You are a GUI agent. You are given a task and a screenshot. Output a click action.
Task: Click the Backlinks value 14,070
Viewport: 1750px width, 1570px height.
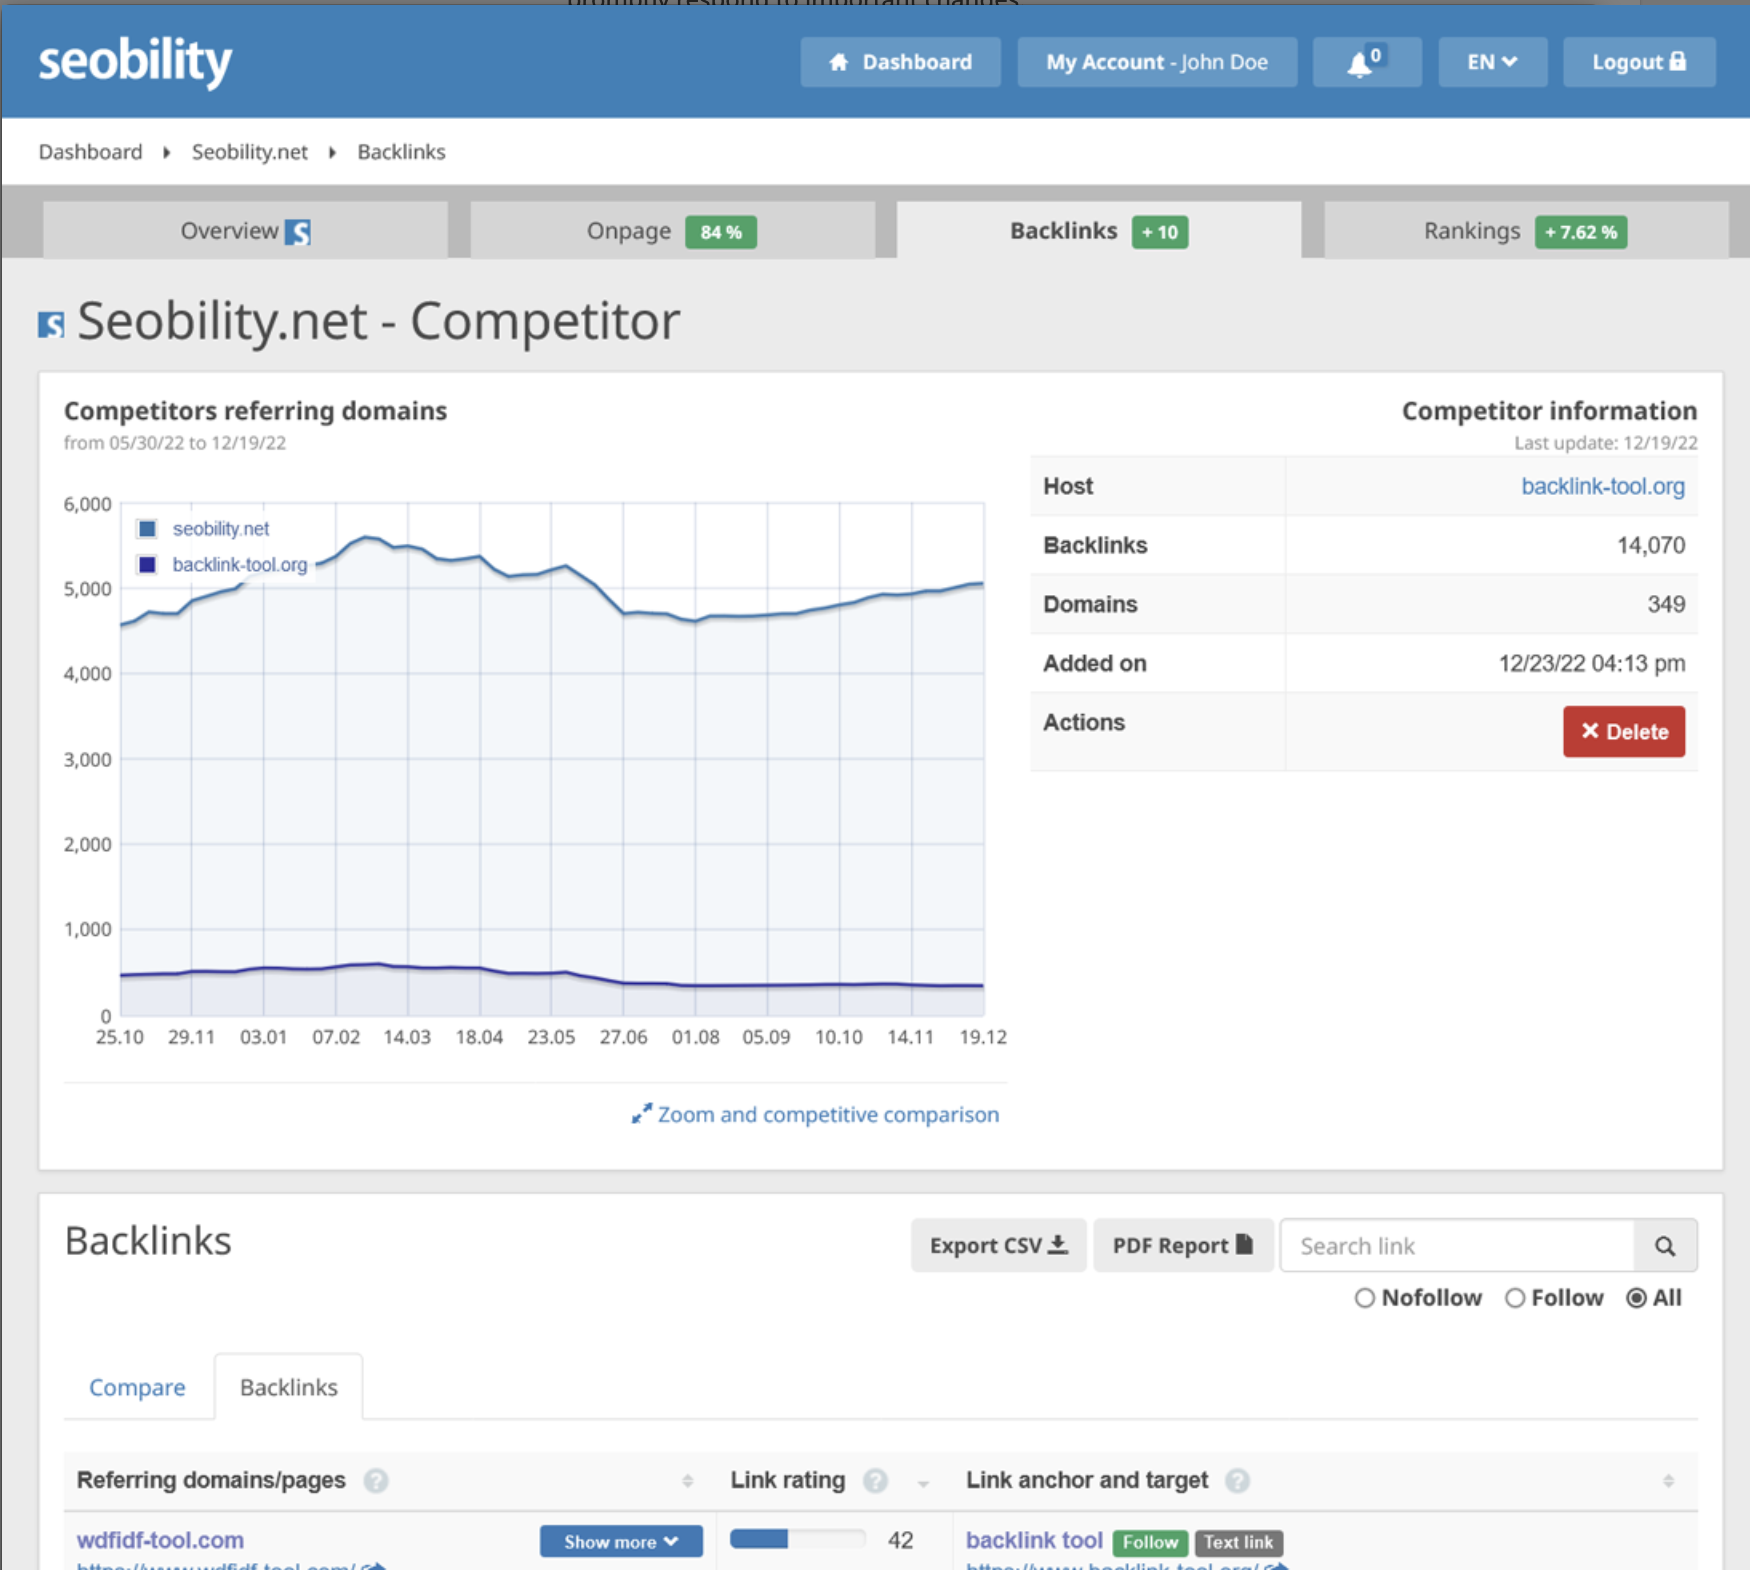tap(1651, 545)
